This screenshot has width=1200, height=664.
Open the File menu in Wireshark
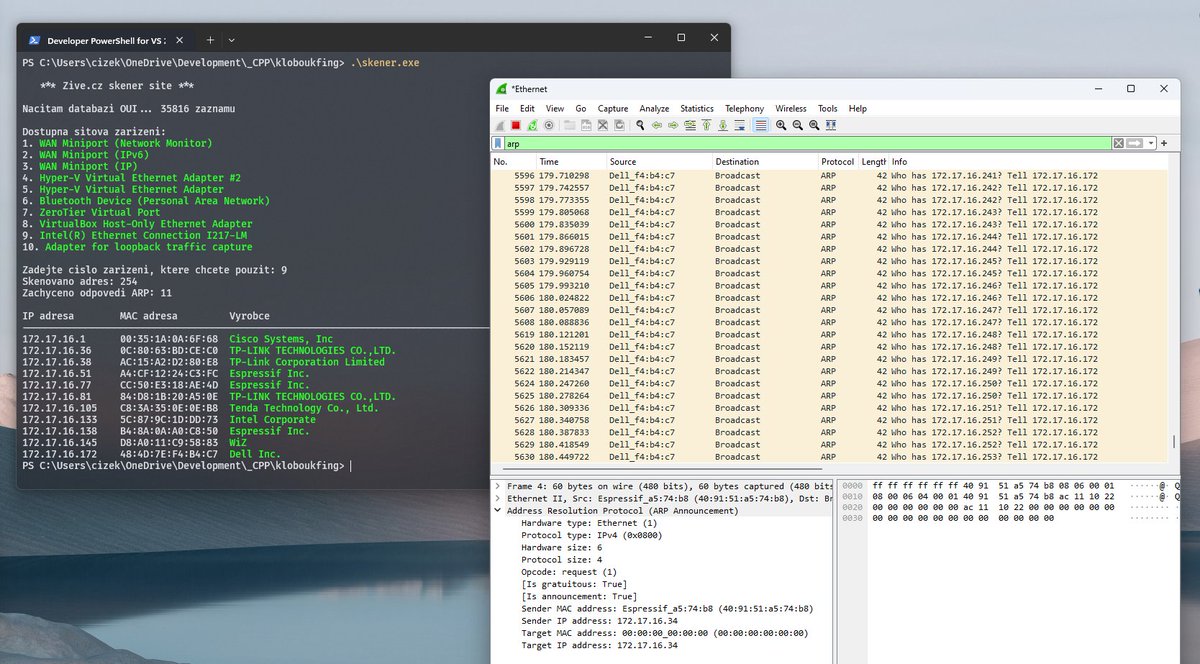[x=502, y=108]
